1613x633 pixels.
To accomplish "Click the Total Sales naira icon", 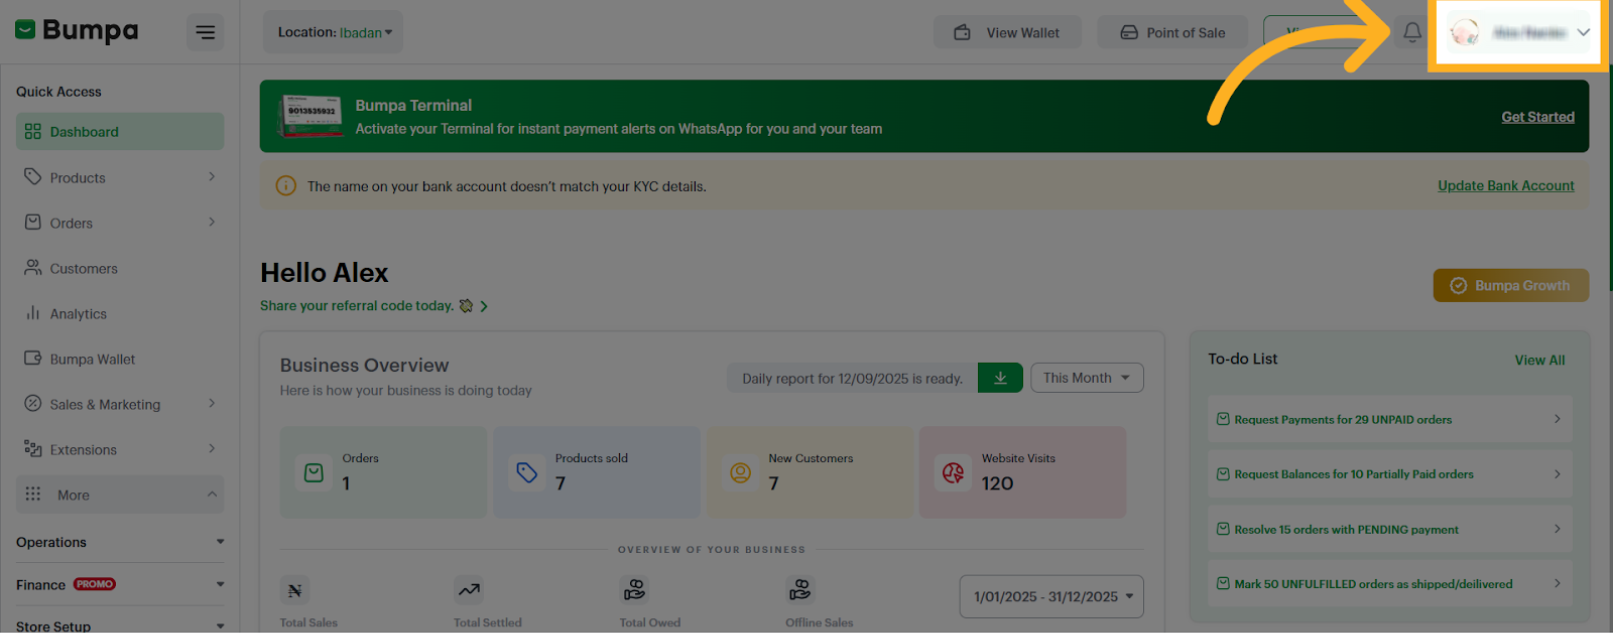I will pos(295,590).
